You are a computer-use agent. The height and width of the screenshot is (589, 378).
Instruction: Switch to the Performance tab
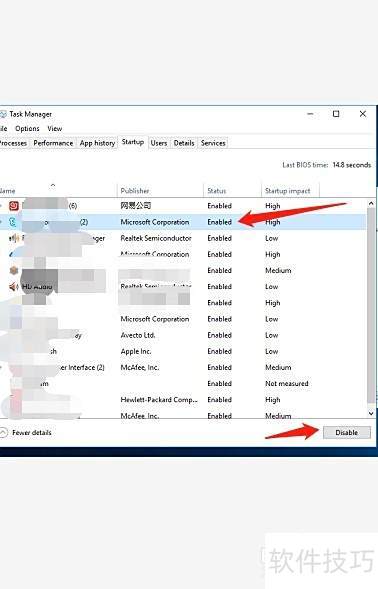click(53, 143)
